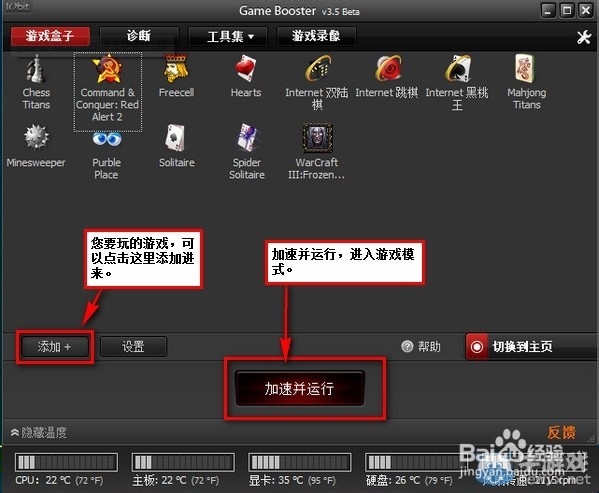Screen dimensions: 599x493
Task: Click the 显卡: 35 ℃ reading
Action: tap(292, 480)
